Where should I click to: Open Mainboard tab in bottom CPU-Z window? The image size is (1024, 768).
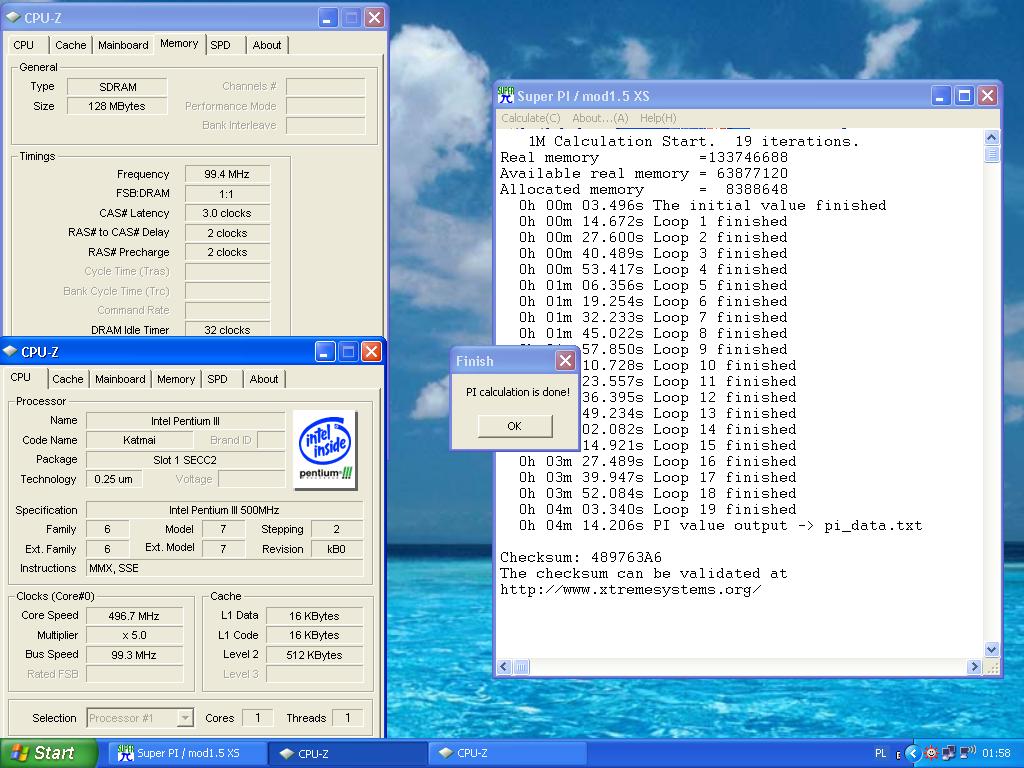pyautogui.click(x=120, y=379)
